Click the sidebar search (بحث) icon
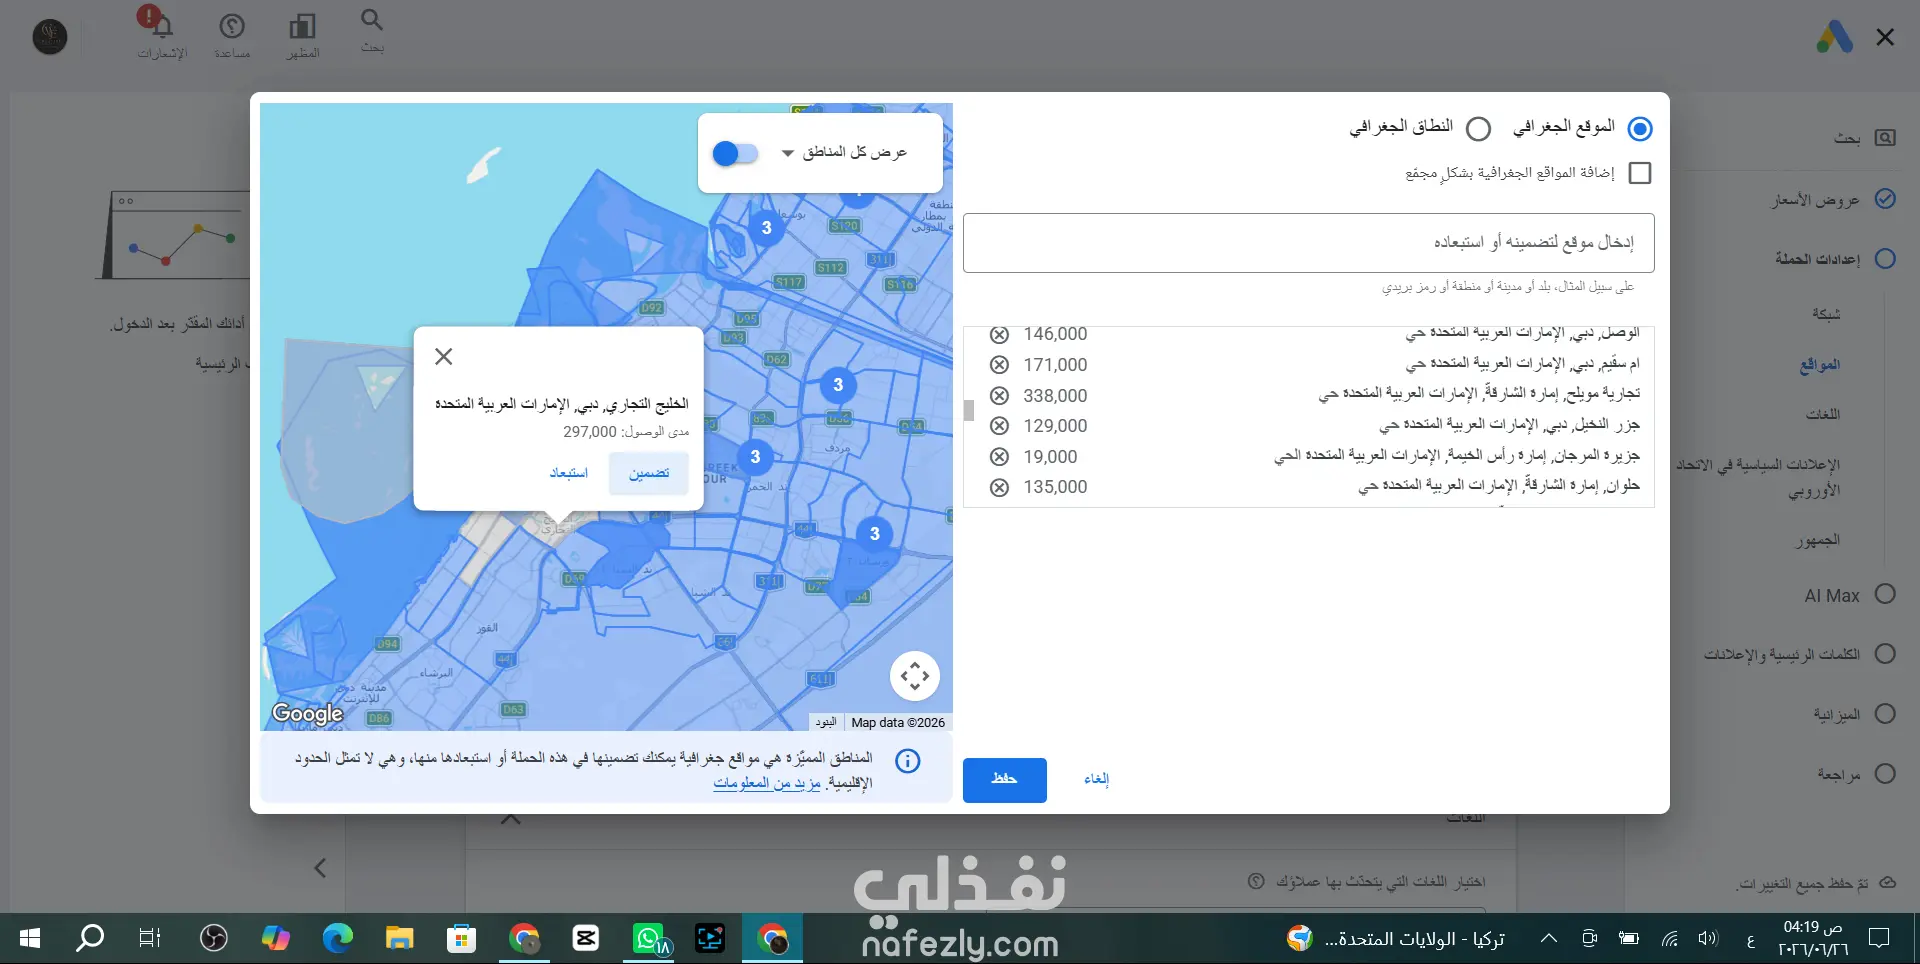The height and width of the screenshot is (964, 1920). 1885,138
